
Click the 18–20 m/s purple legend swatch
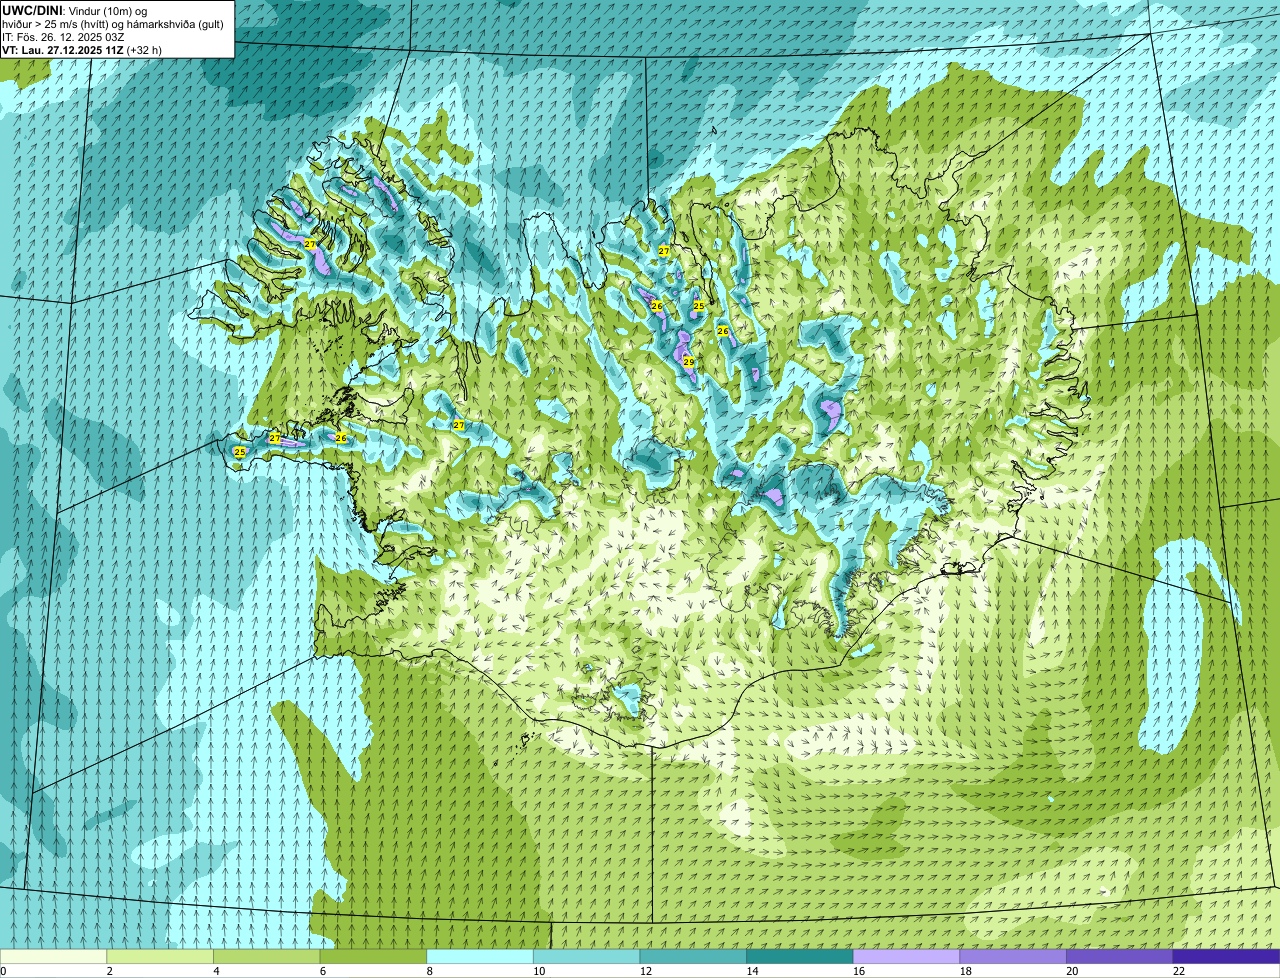(x=1013, y=956)
